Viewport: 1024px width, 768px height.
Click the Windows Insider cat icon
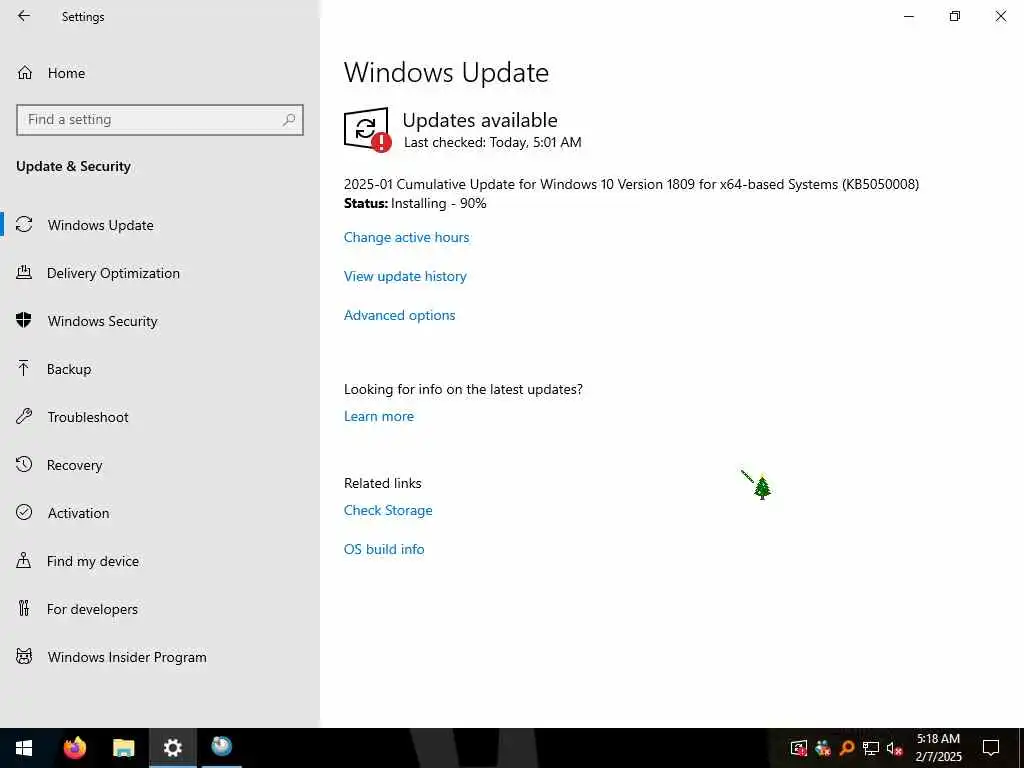click(x=24, y=657)
